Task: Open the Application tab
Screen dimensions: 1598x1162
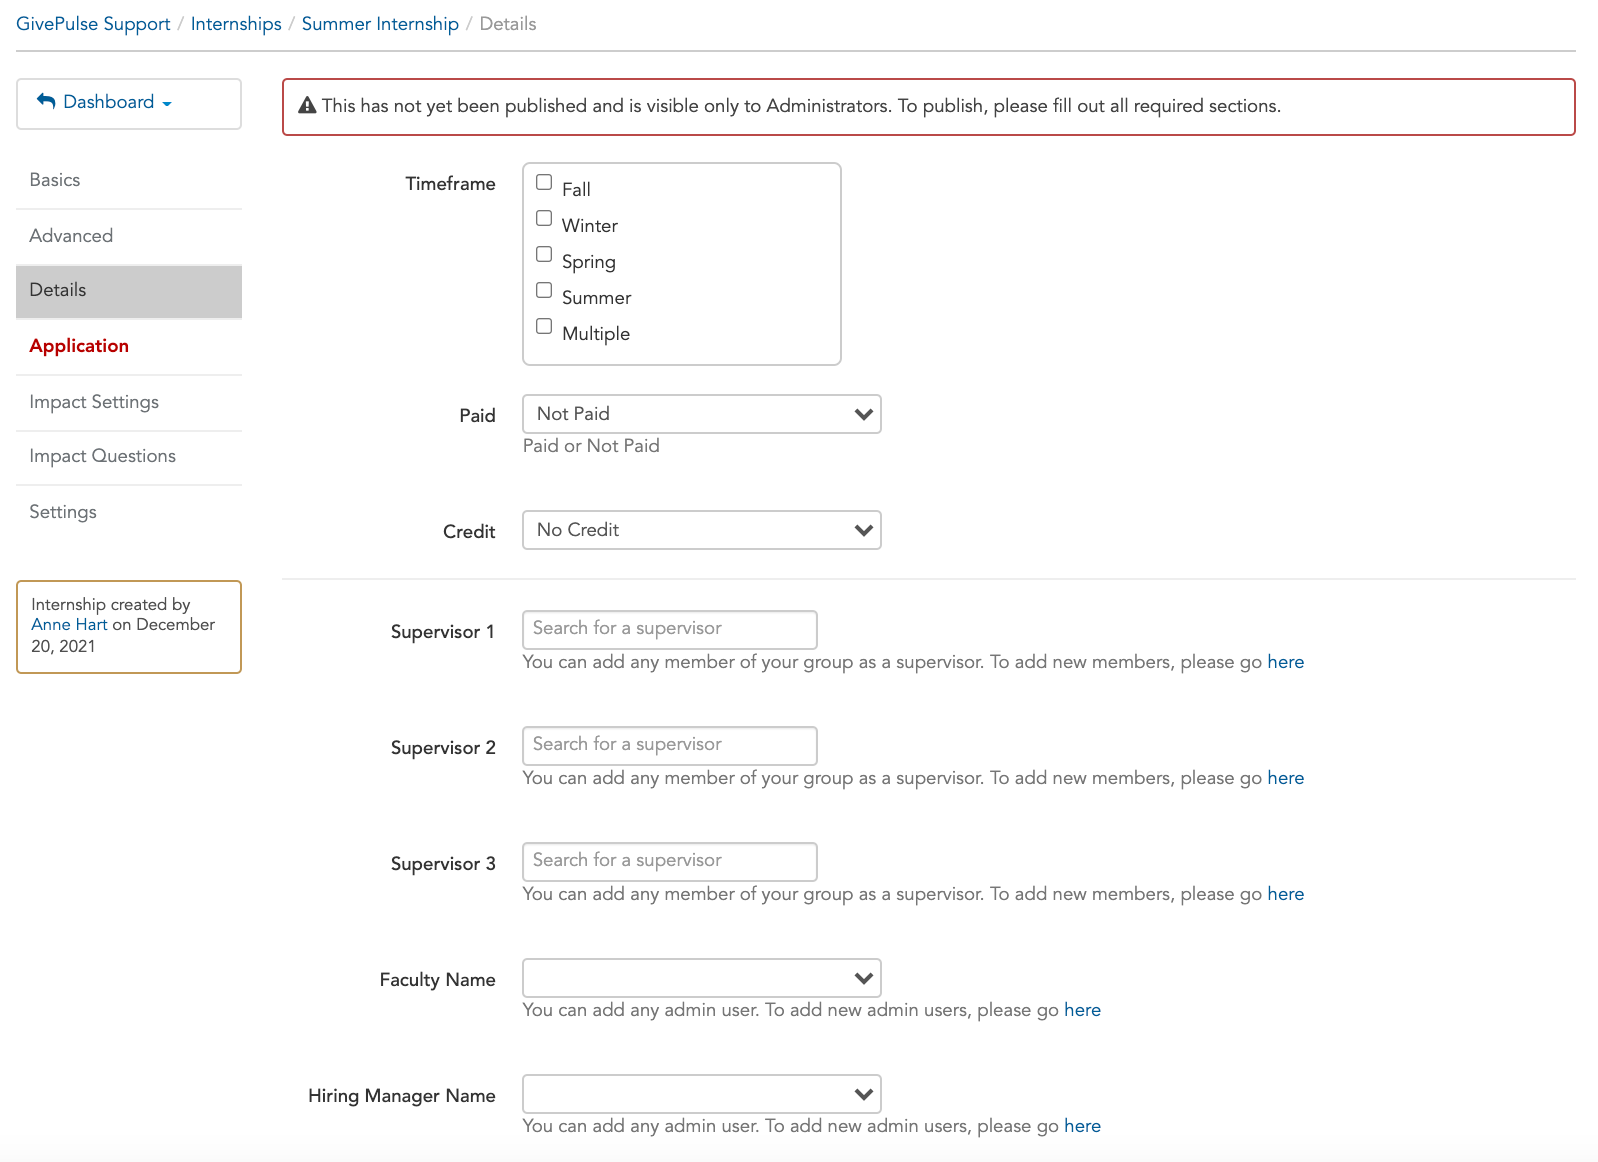Action: (x=129, y=346)
